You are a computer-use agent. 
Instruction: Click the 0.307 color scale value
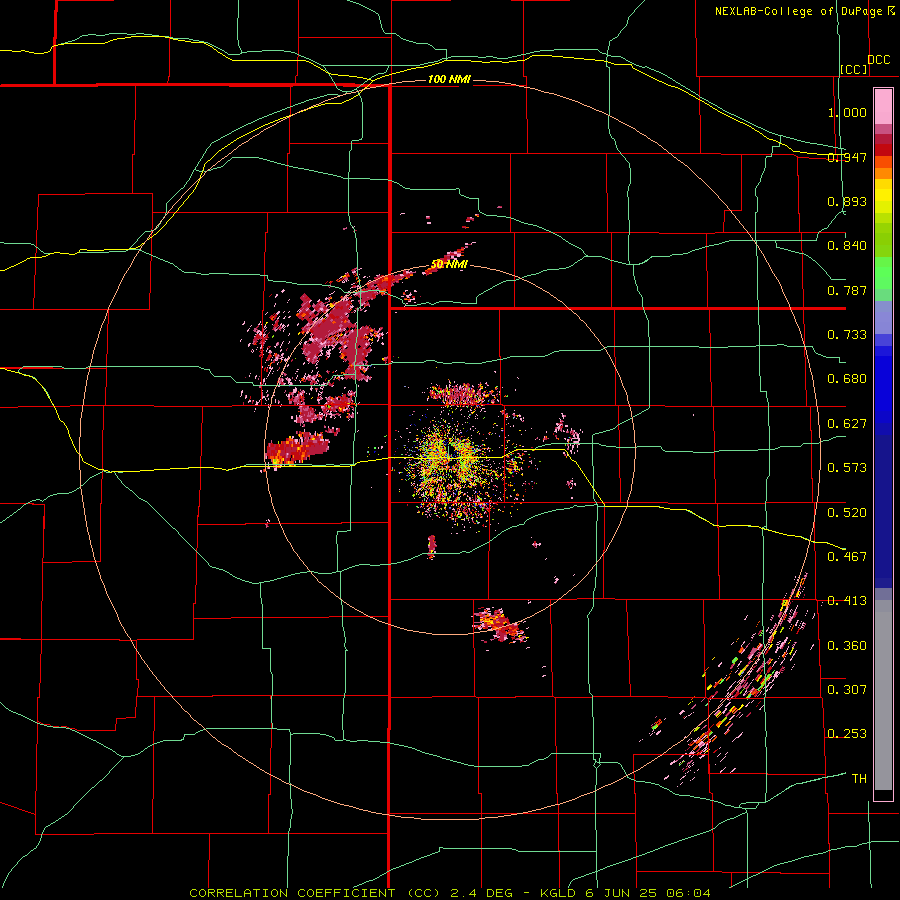click(847, 689)
